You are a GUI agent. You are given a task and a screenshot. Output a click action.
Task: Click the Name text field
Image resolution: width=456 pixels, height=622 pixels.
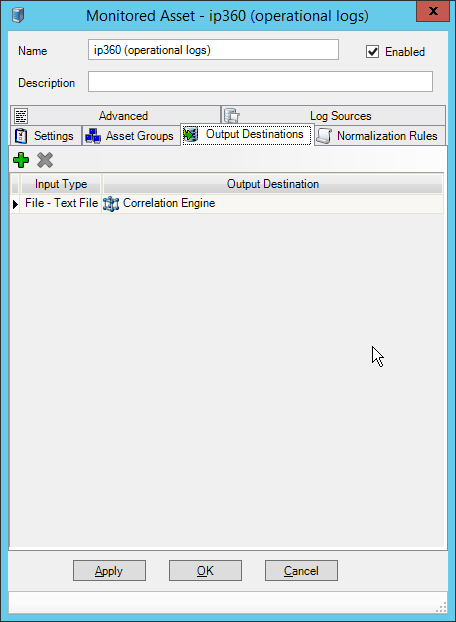[x=213, y=50]
